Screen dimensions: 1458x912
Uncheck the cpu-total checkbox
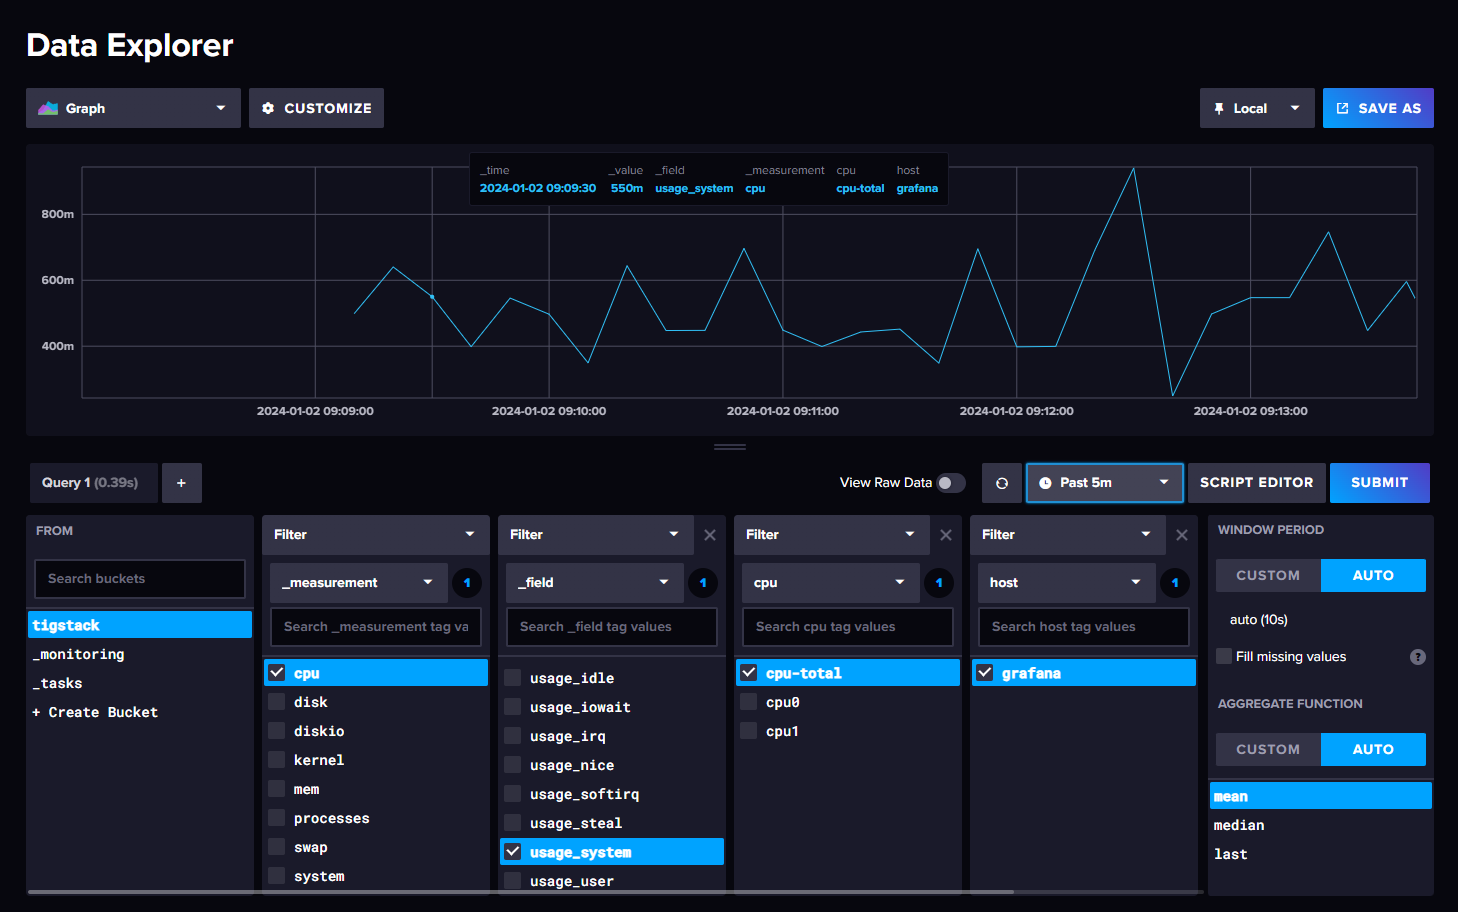point(749,672)
